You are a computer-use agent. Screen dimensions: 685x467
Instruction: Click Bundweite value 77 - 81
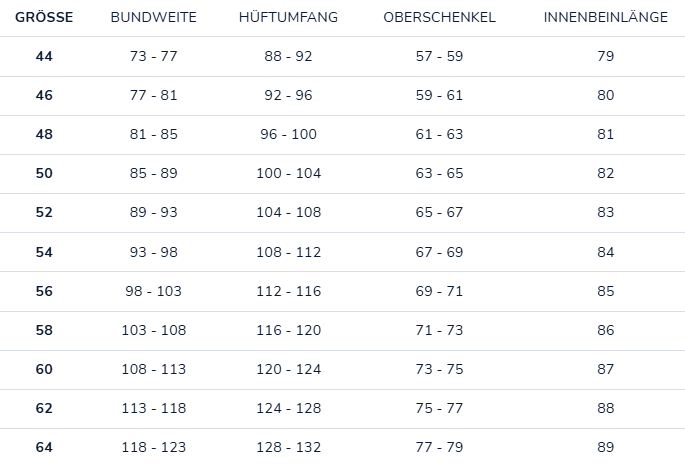click(x=153, y=95)
